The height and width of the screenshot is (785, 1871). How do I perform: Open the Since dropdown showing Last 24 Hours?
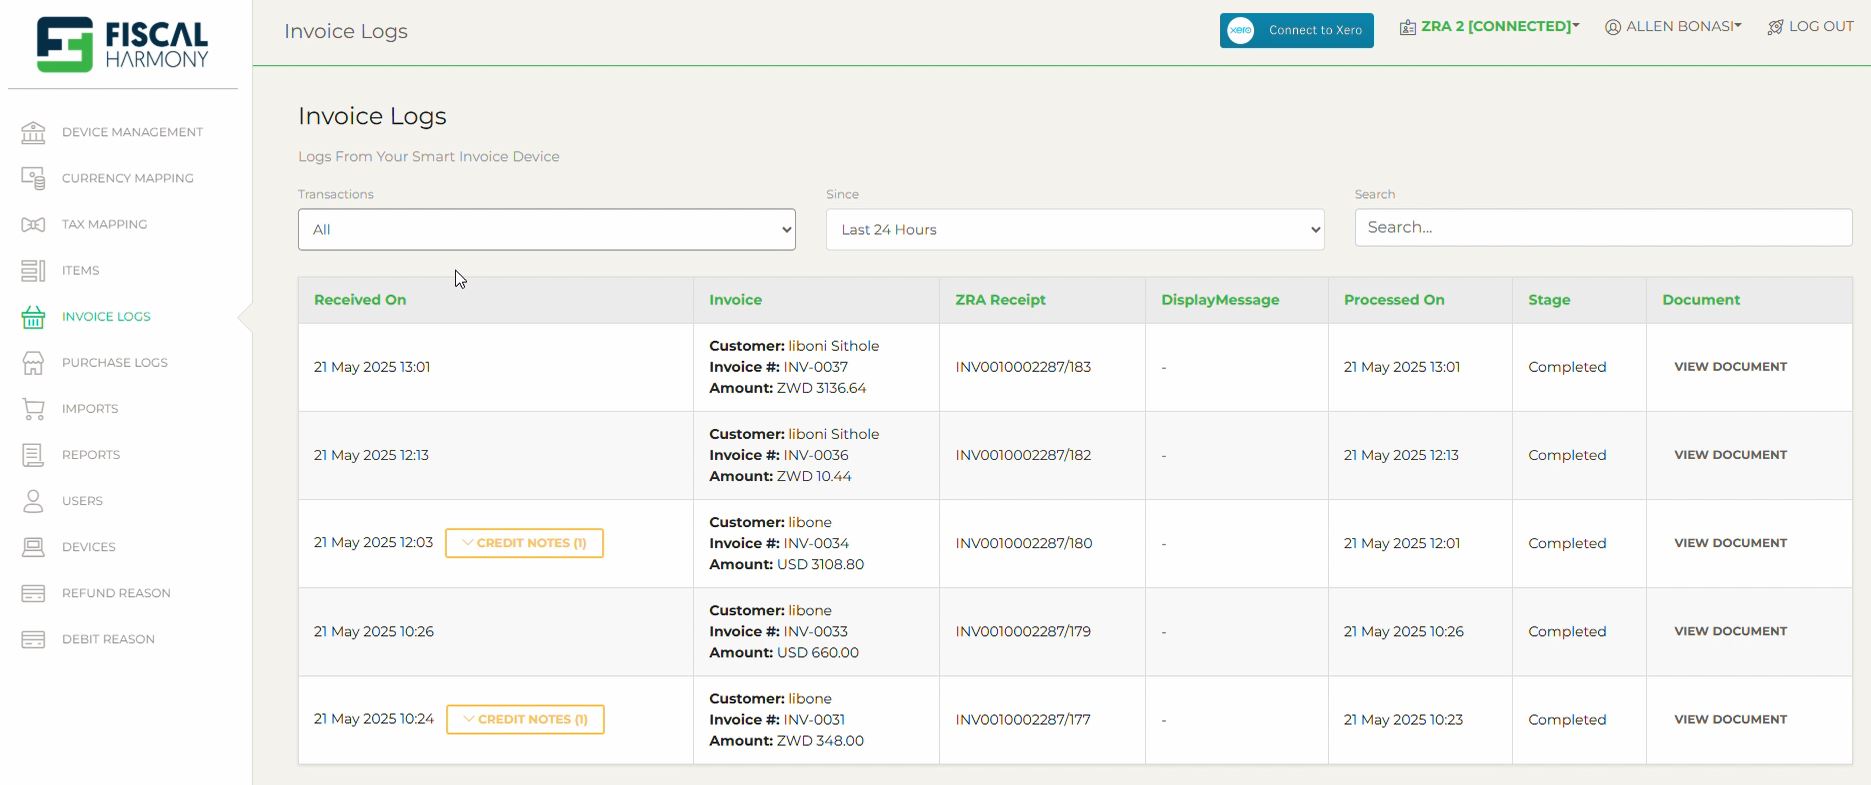[x=1075, y=229]
